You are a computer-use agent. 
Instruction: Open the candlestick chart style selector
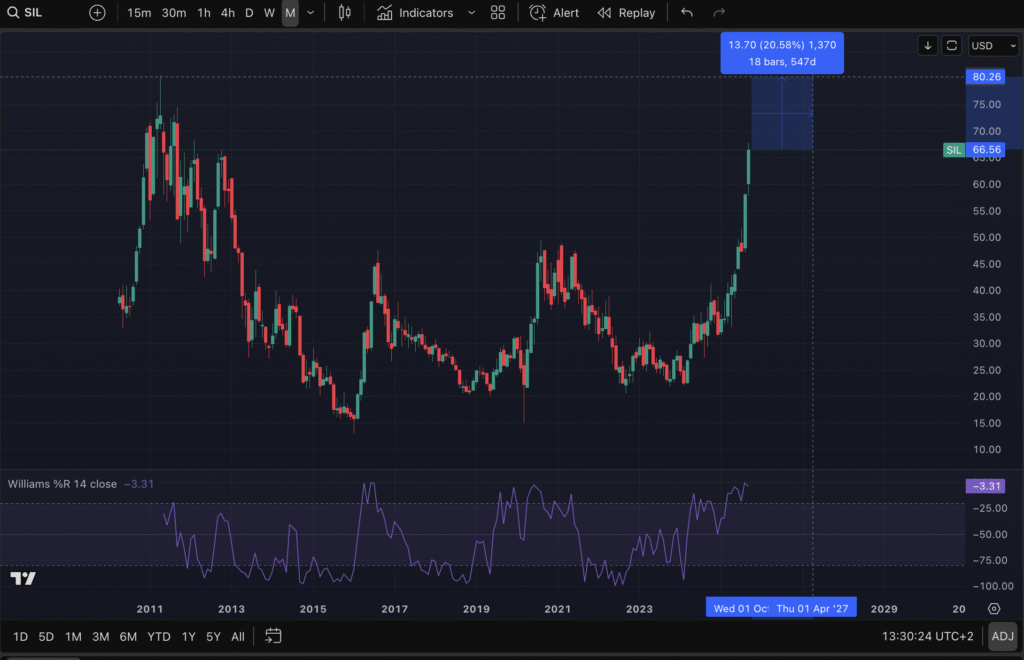345,13
